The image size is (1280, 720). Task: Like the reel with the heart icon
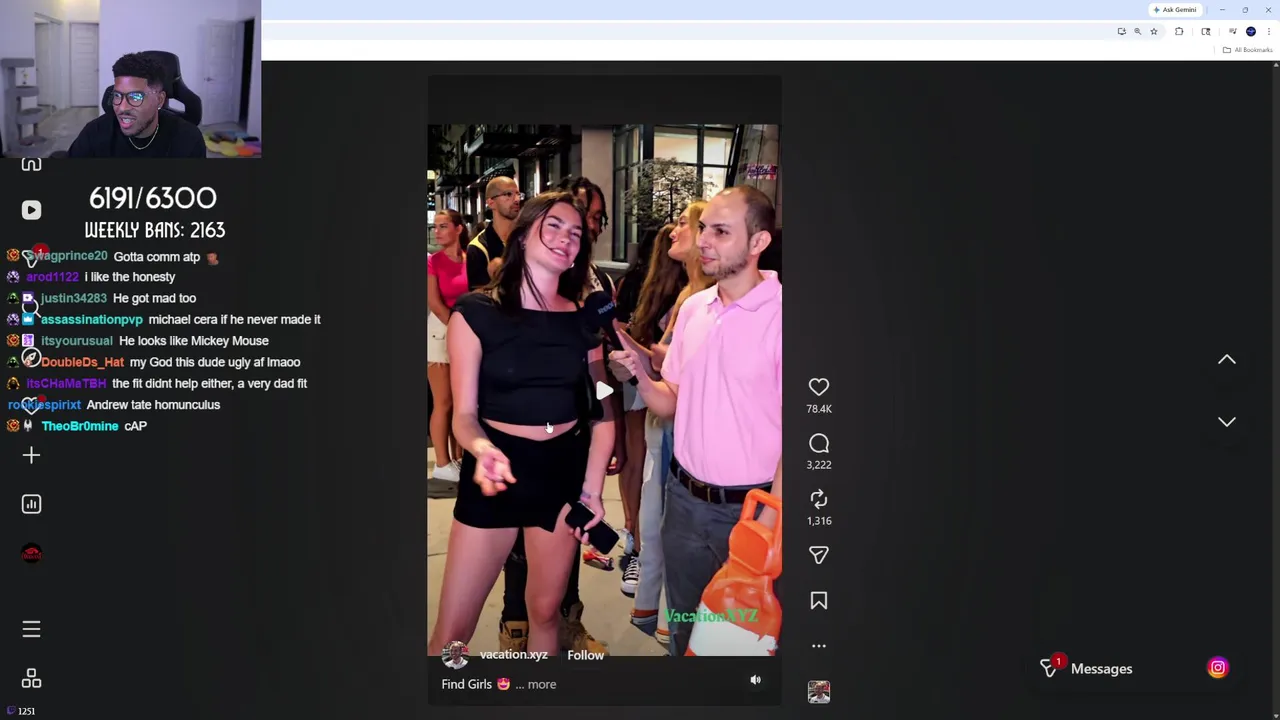click(819, 387)
